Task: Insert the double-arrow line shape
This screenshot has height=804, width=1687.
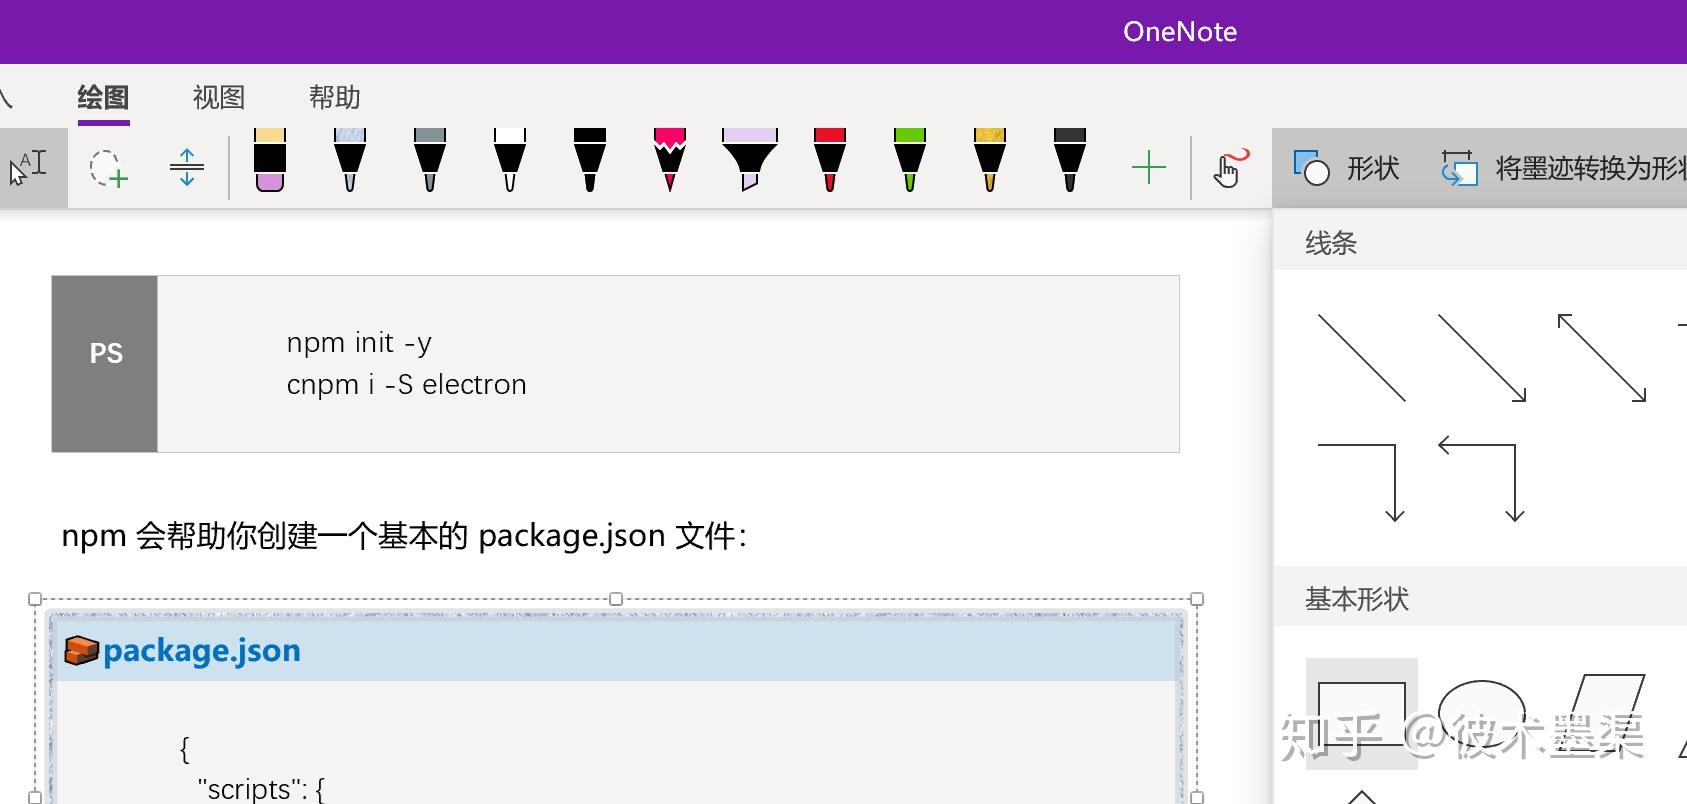Action: point(1602,358)
